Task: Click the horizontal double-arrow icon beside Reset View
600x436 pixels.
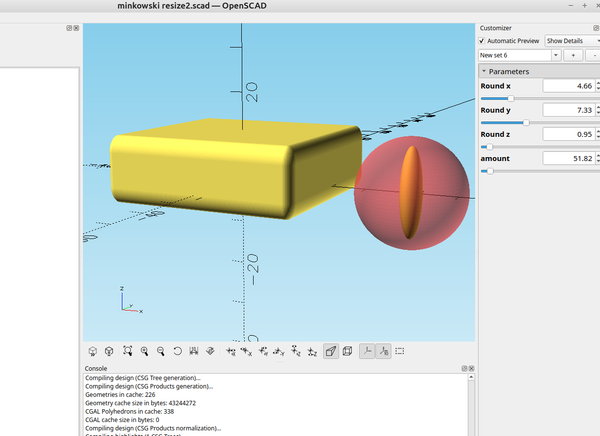Action: coord(194,351)
